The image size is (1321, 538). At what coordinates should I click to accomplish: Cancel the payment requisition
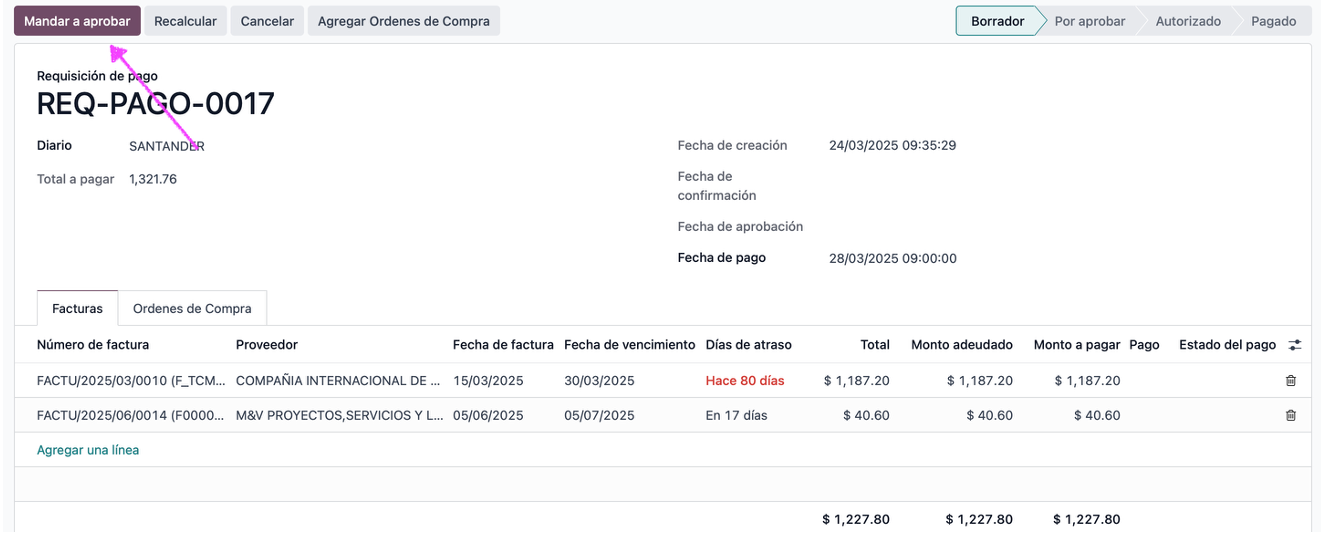[x=267, y=21]
